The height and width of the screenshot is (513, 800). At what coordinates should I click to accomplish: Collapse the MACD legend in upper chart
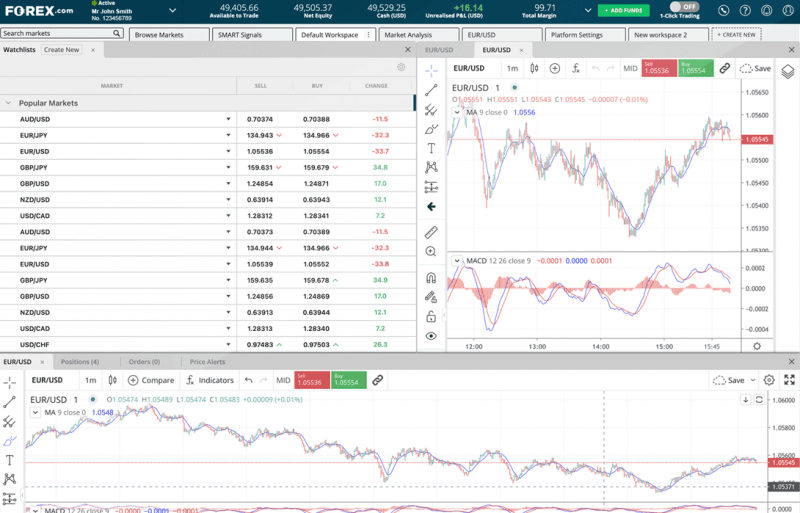point(457,261)
